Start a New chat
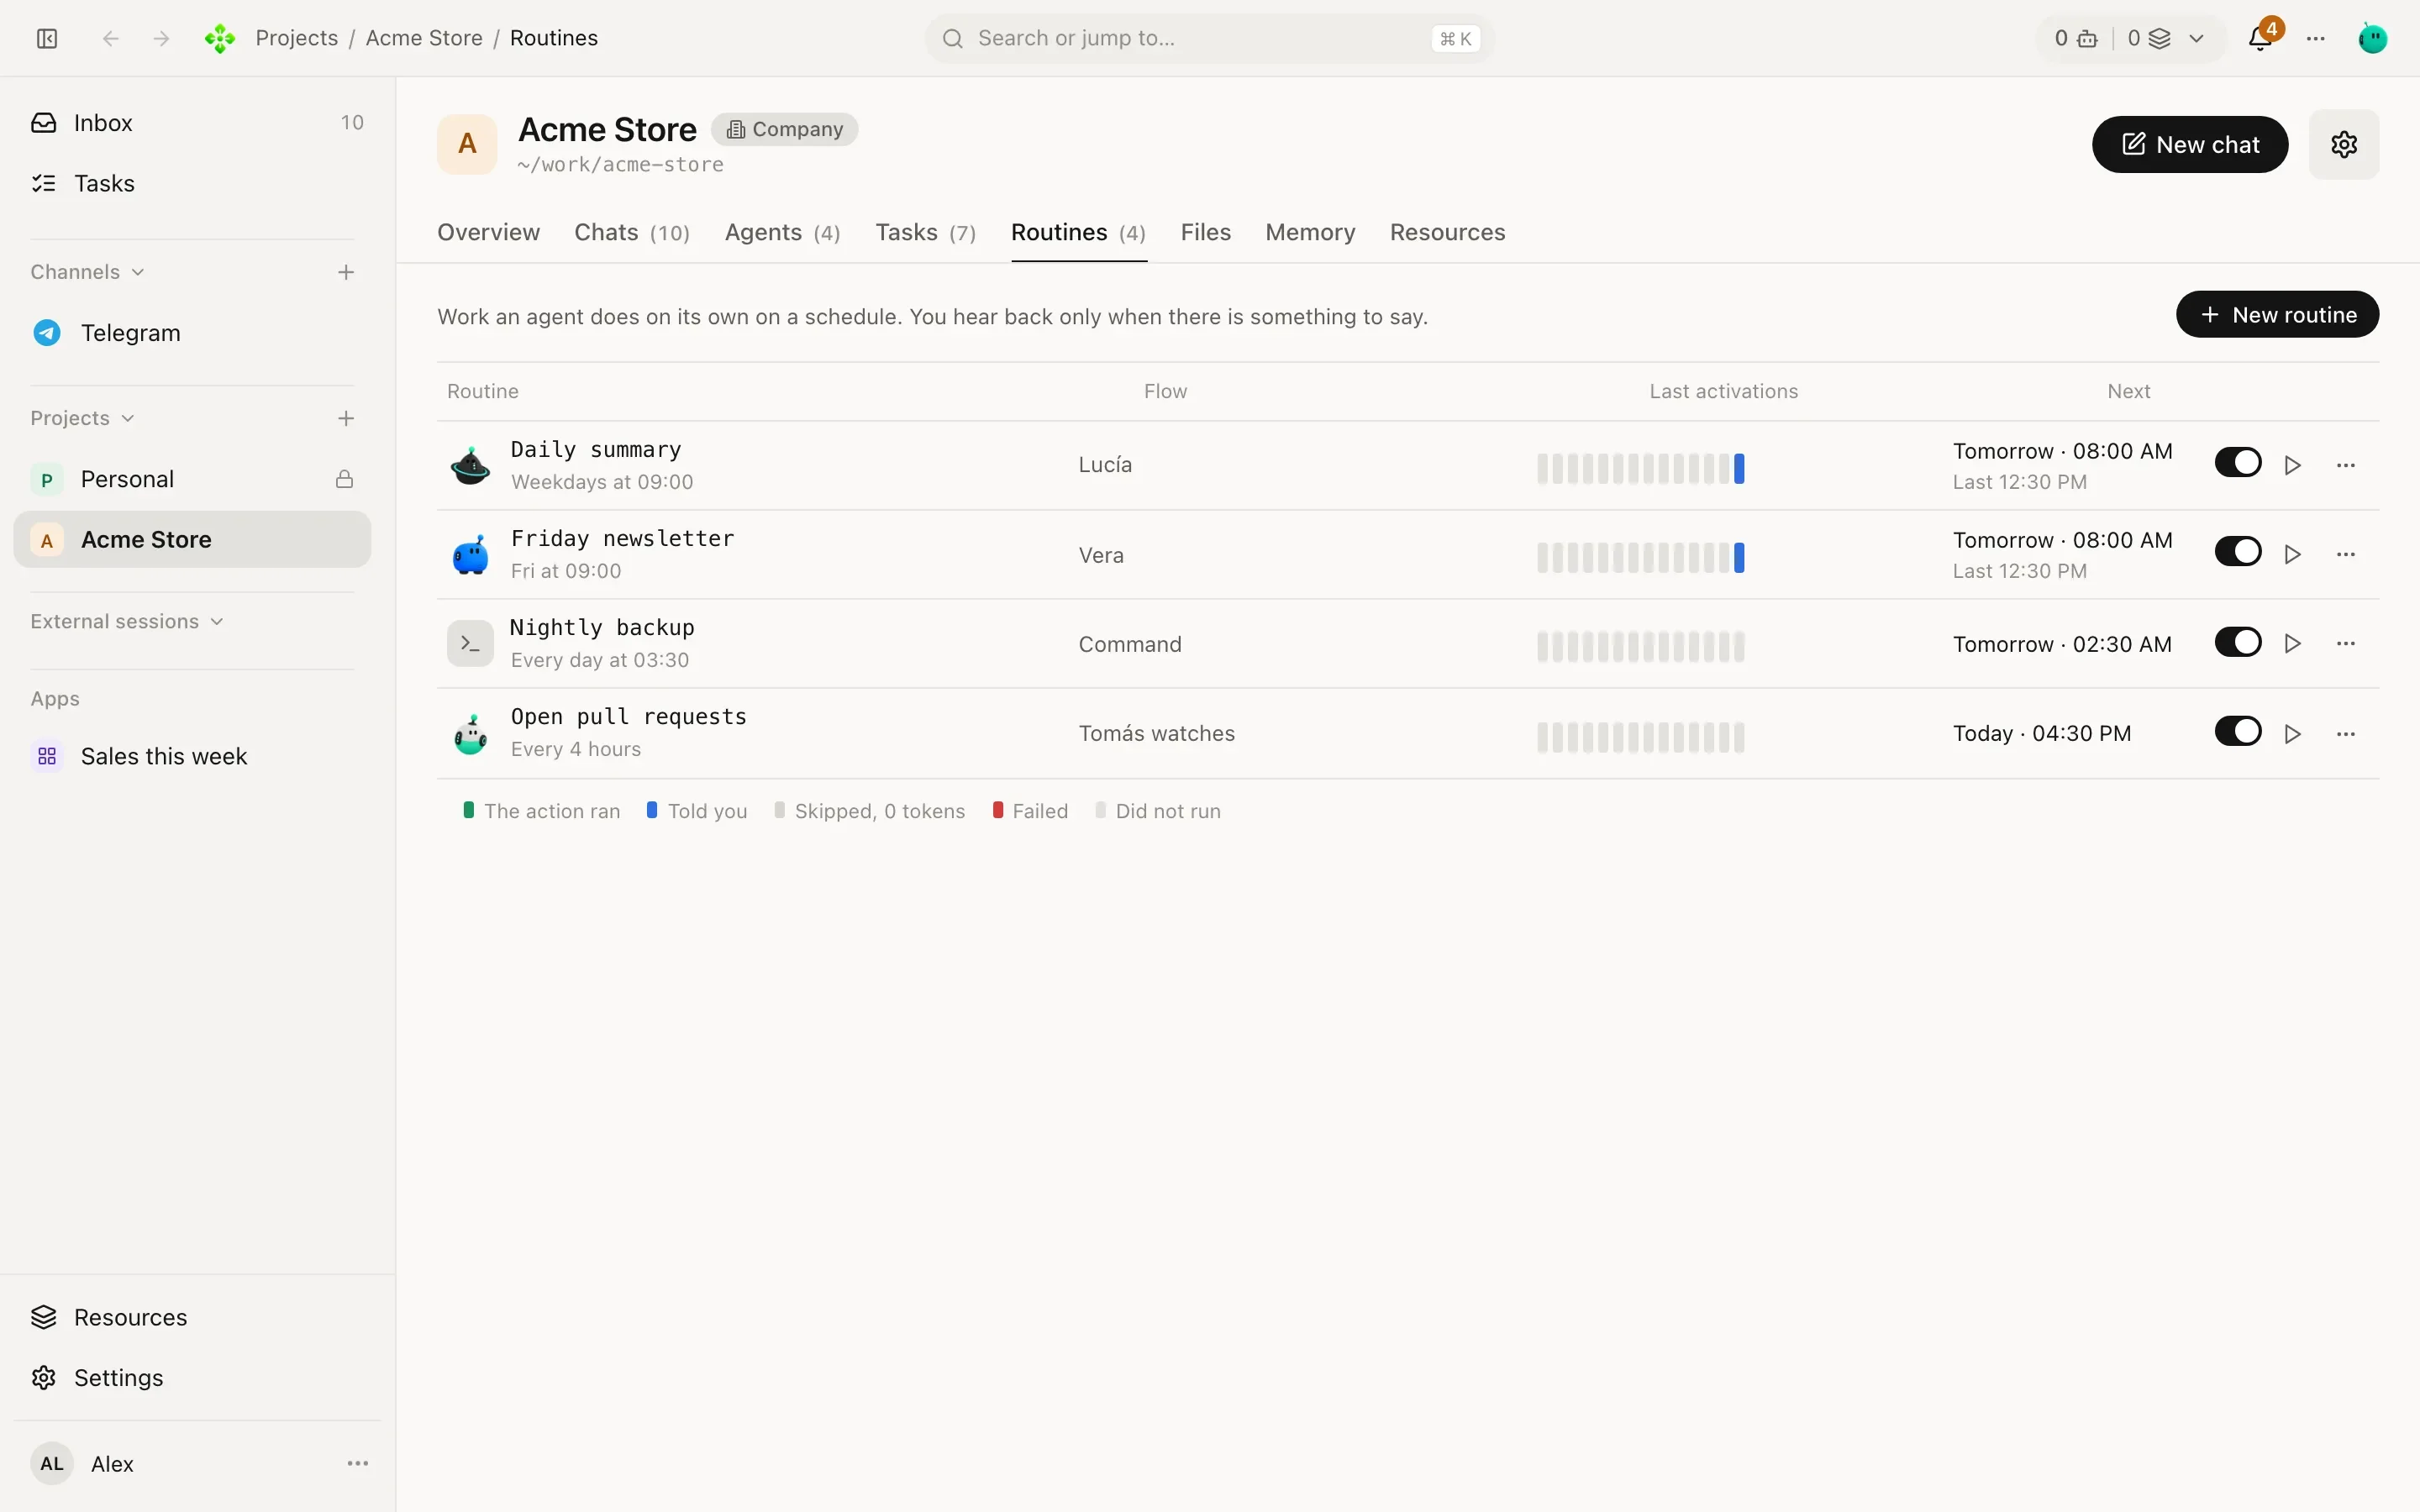2420x1512 pixels. coord(2190,144)
